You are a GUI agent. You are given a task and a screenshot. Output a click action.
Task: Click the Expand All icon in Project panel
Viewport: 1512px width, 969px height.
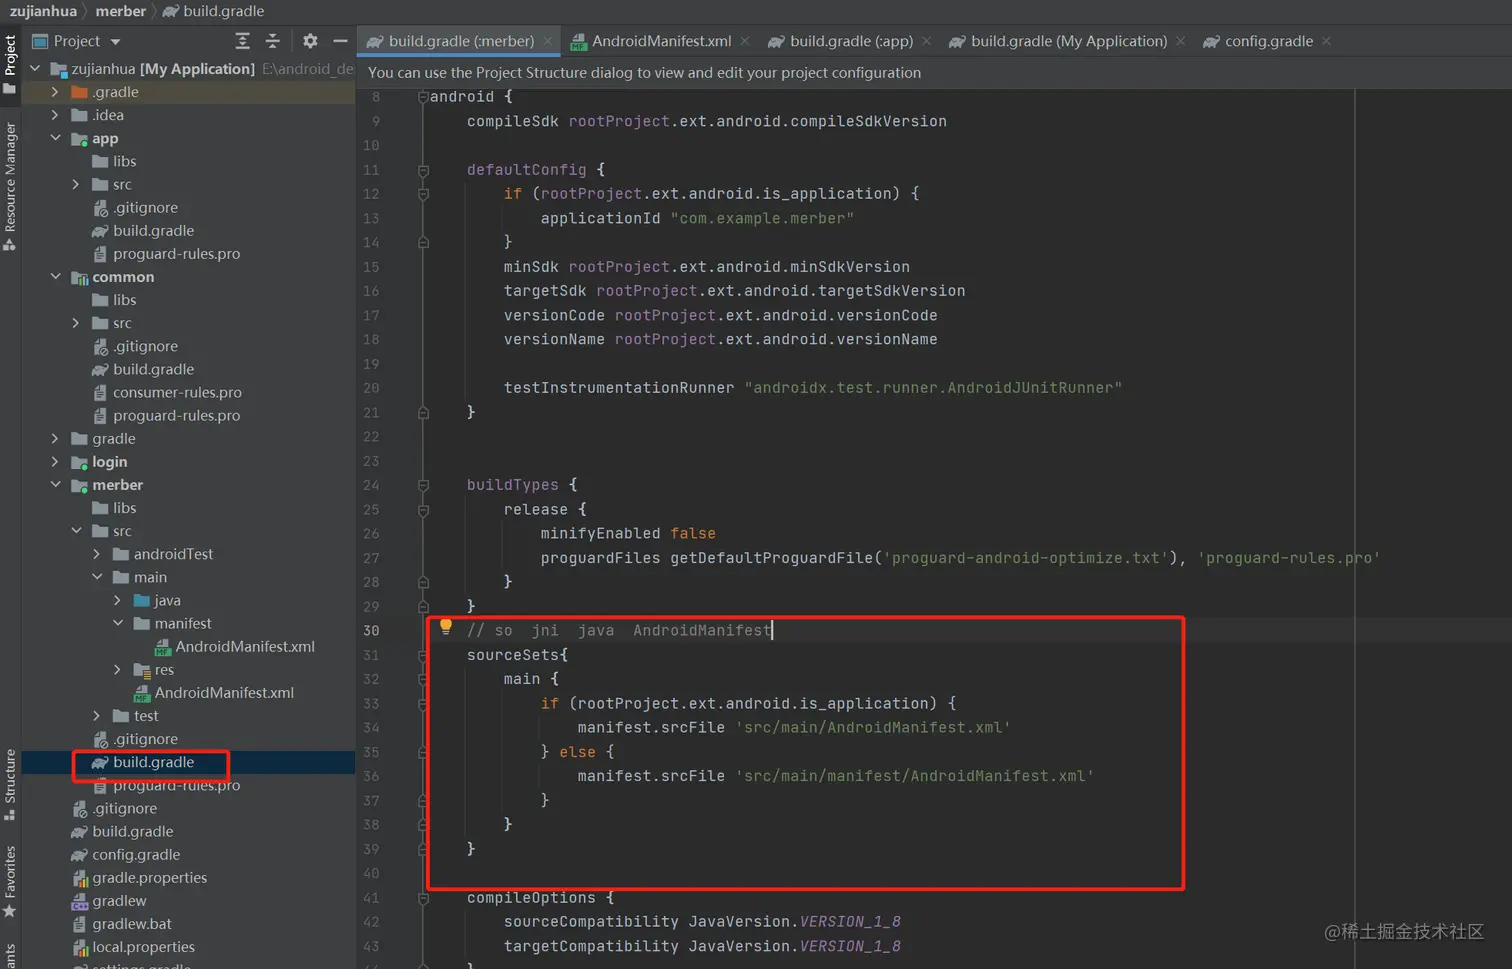click(x=242, y=41)
